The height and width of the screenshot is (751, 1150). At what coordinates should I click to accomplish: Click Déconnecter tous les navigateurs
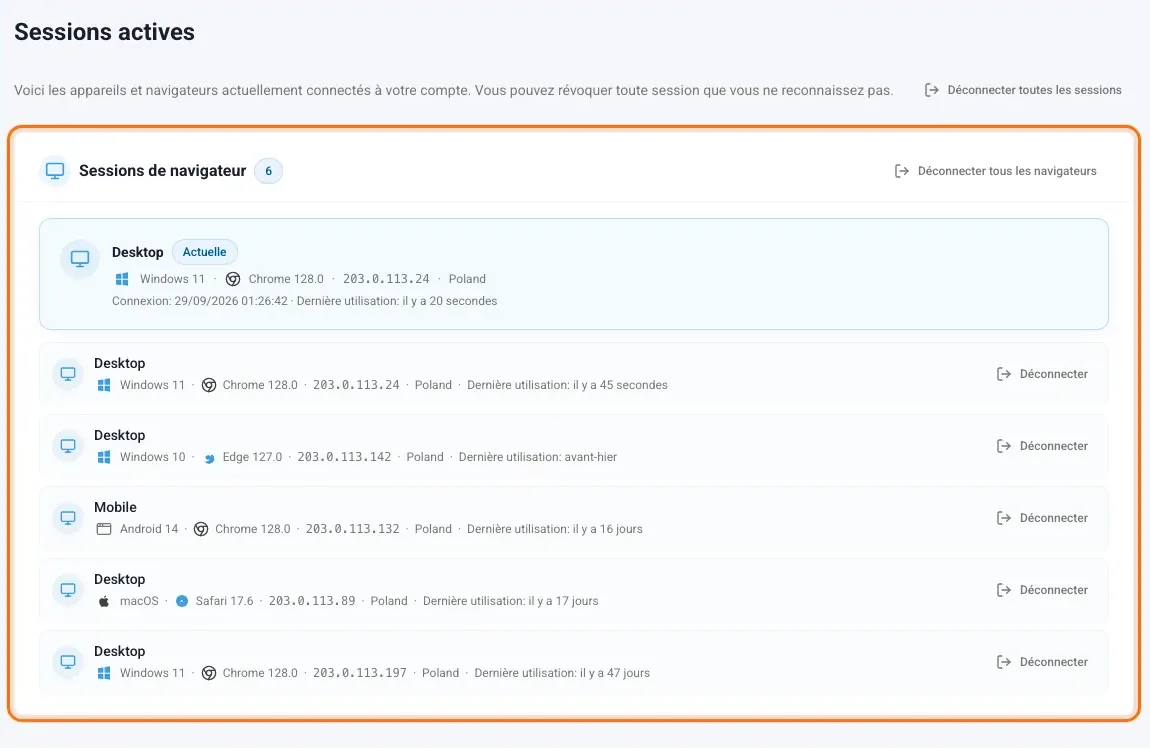996,171
